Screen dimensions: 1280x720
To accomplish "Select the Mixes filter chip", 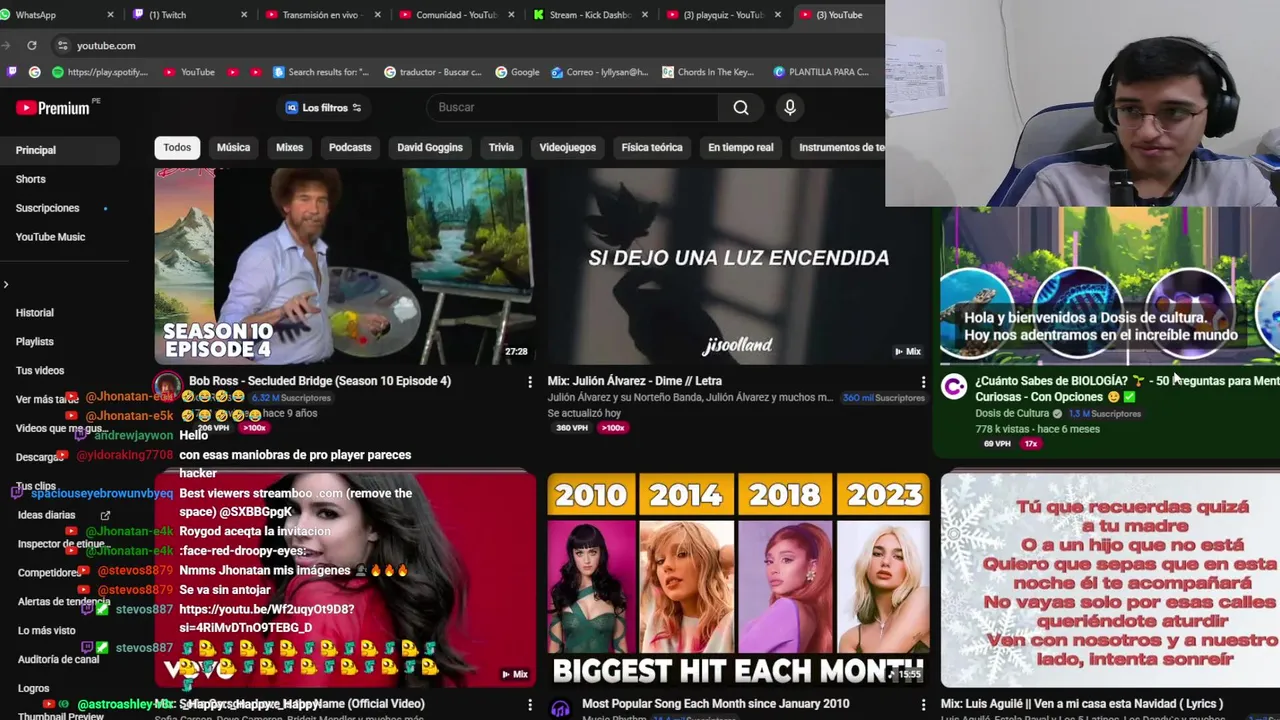I will (x=289, y=147).
